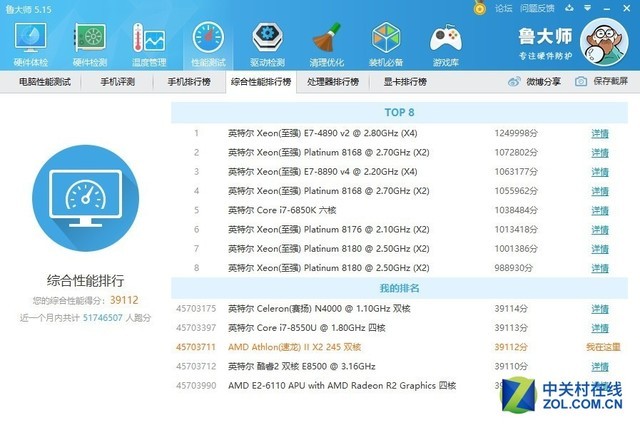Open the 游戏库 game library icon
Viewport: 640px width, 425px height.
pos(445,44)
